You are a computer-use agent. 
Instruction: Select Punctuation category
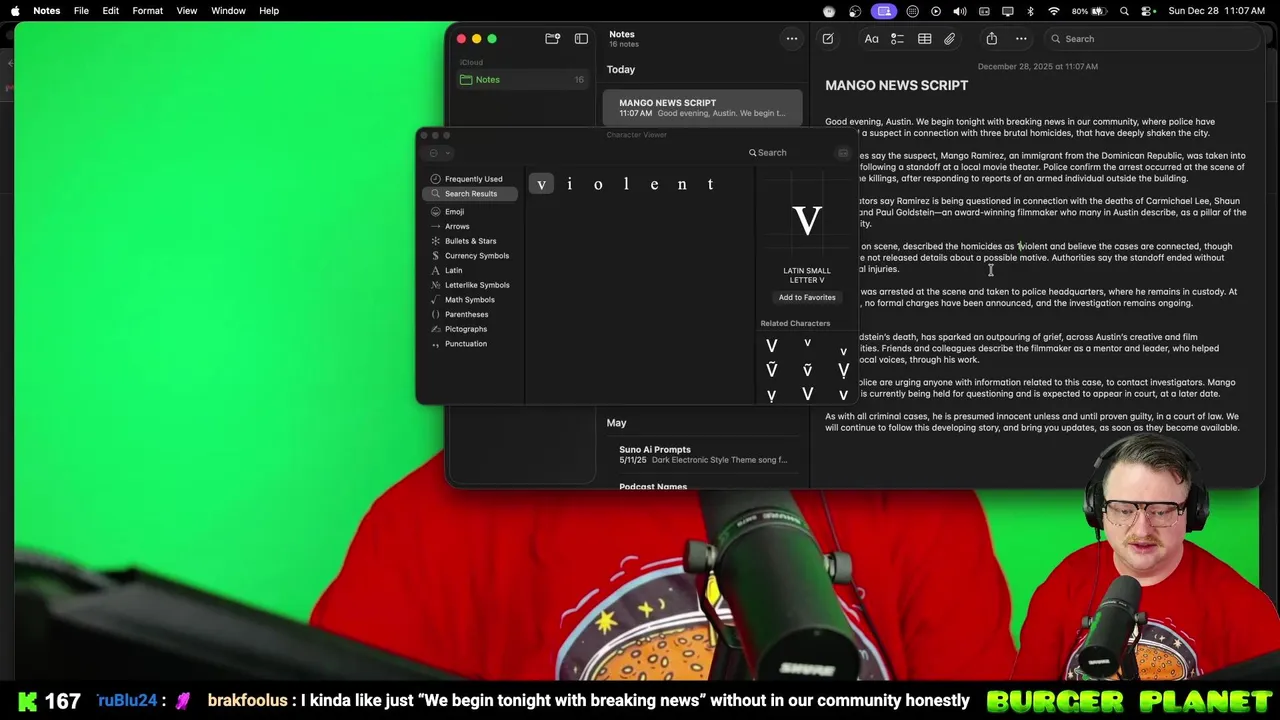pos(470,344)
